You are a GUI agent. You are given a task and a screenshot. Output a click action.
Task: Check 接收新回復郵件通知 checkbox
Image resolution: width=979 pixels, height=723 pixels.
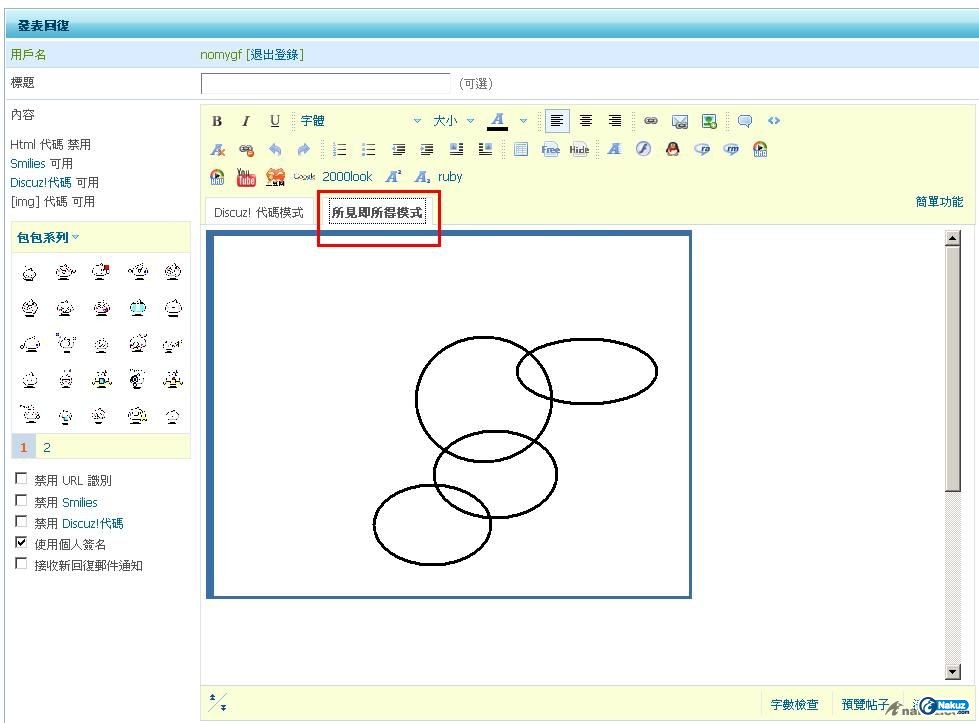point(21,563)
